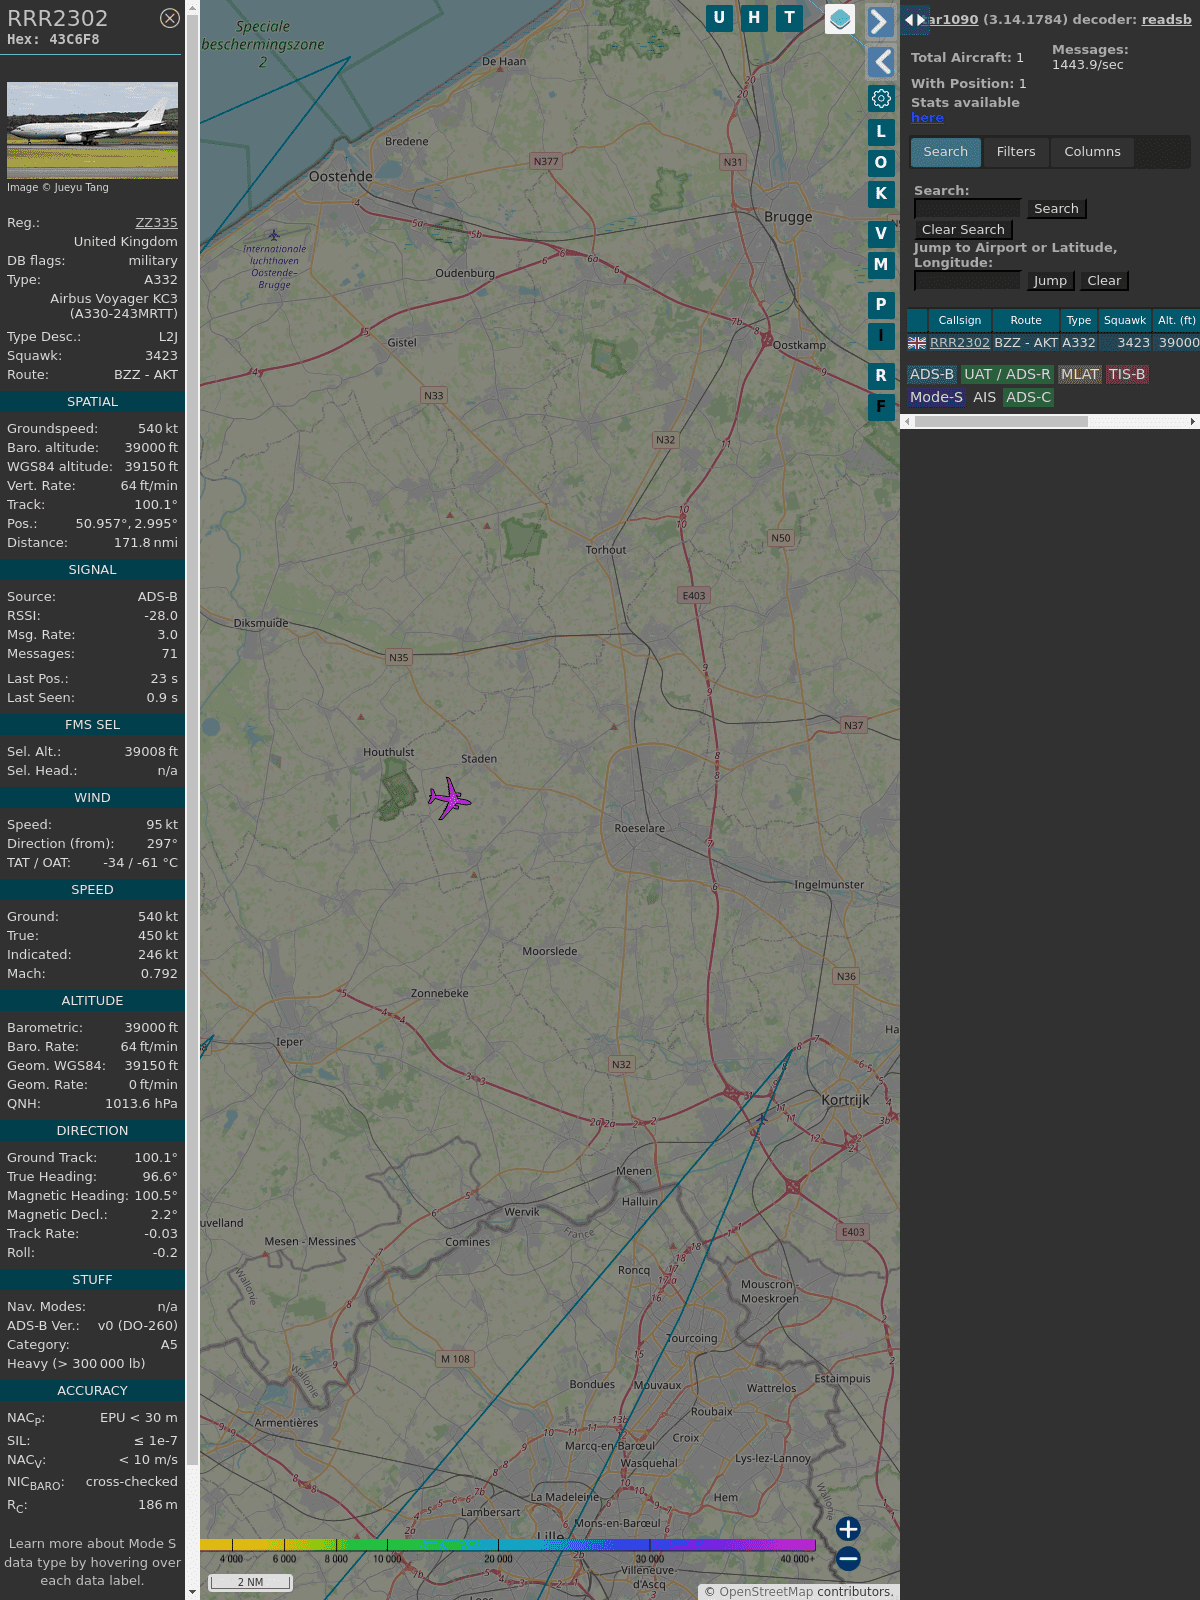Screen dimensions: 1200x1600
Task: Toggle sidebar split arrows button
Action: tap(914, 20)
